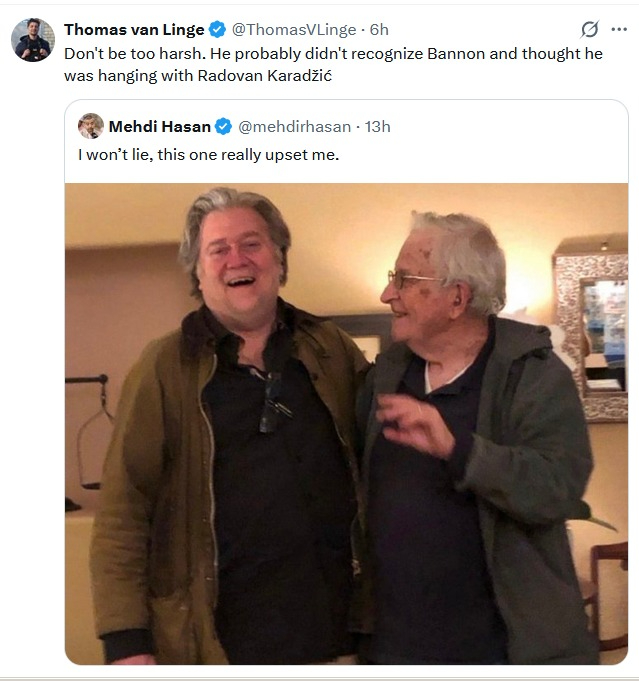
Task: Click the verified badge beside Mehdi Hasan
Action: (x=224, y=127)
